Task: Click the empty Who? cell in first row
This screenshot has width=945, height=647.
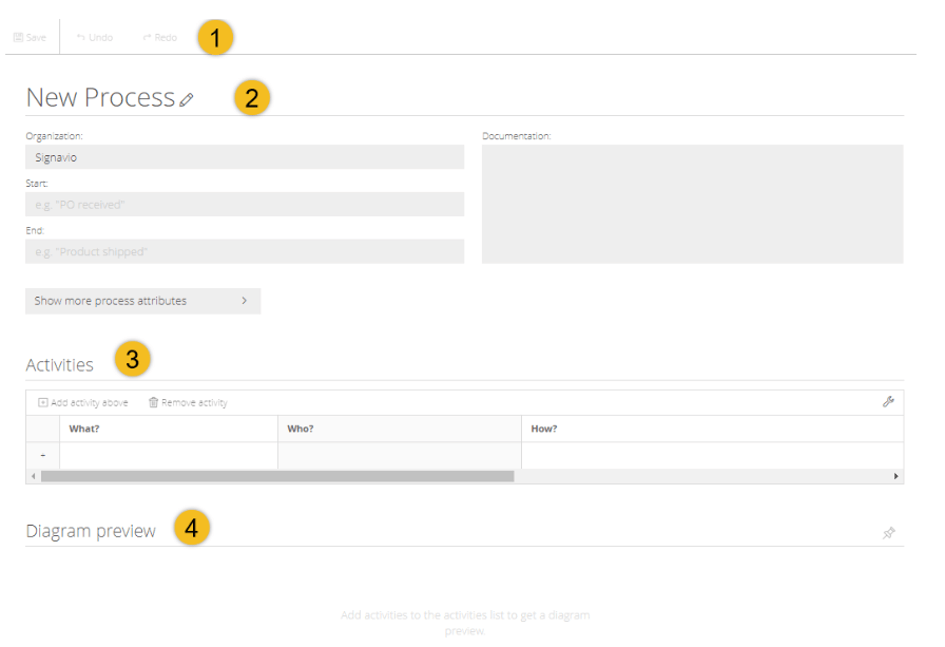Action: click(x=399, y=455)
